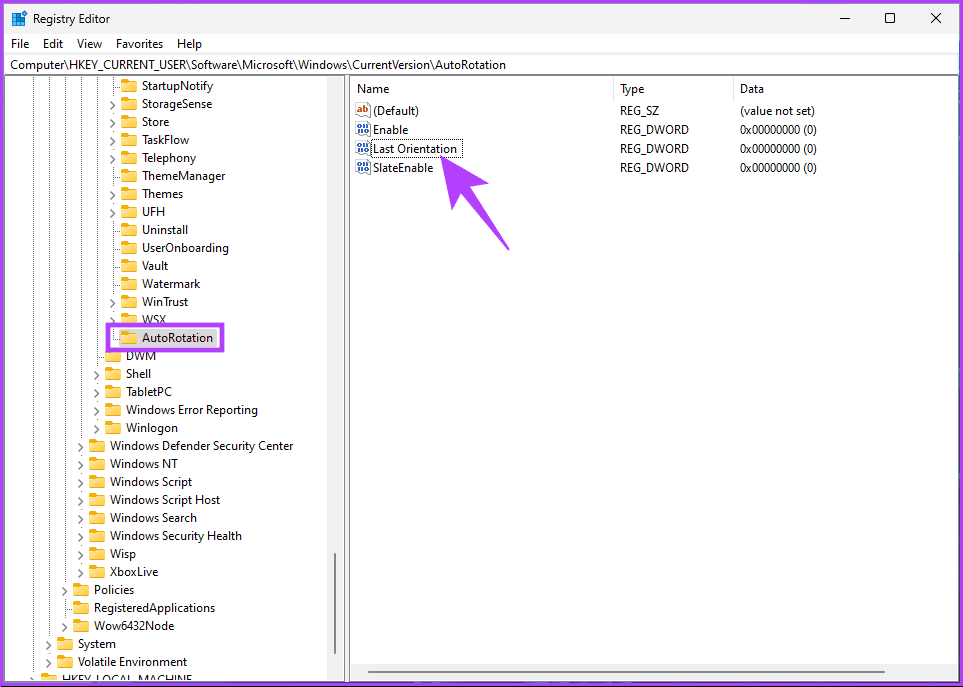Screen dimensions: 963x687
Task: Select the System key label
Action: (96, 643)
